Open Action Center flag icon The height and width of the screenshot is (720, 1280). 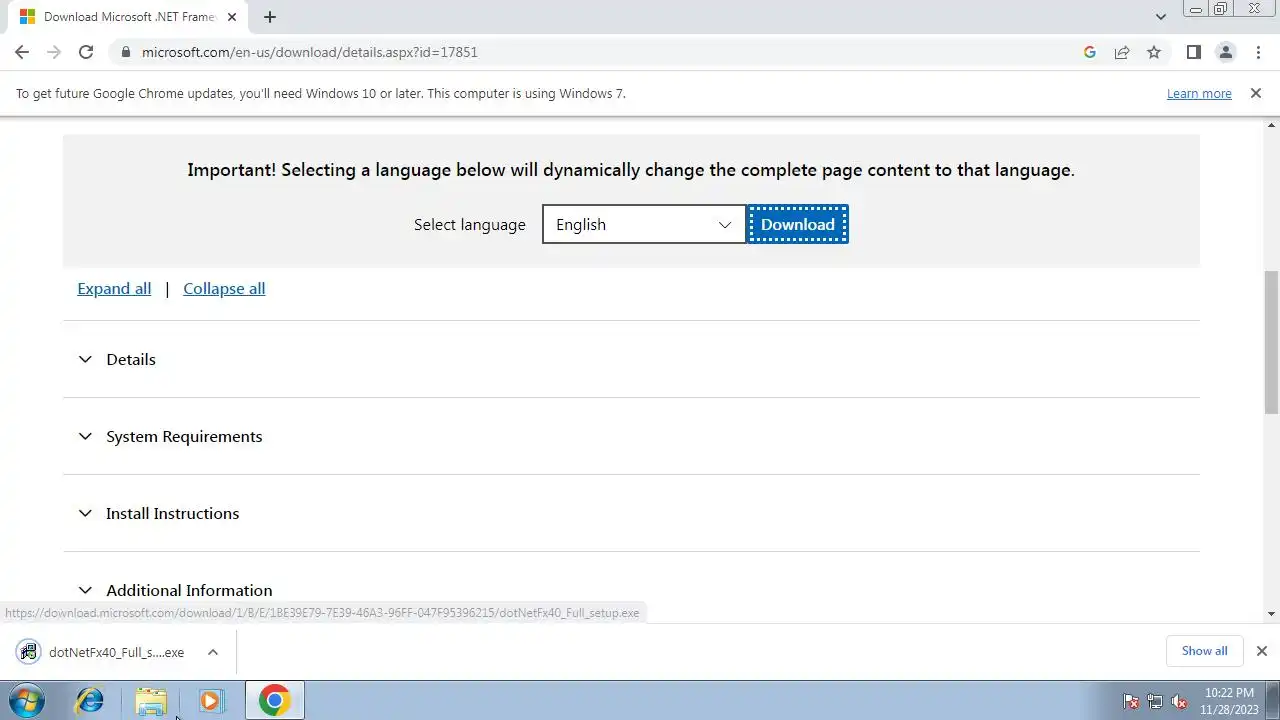[1131, 701]
